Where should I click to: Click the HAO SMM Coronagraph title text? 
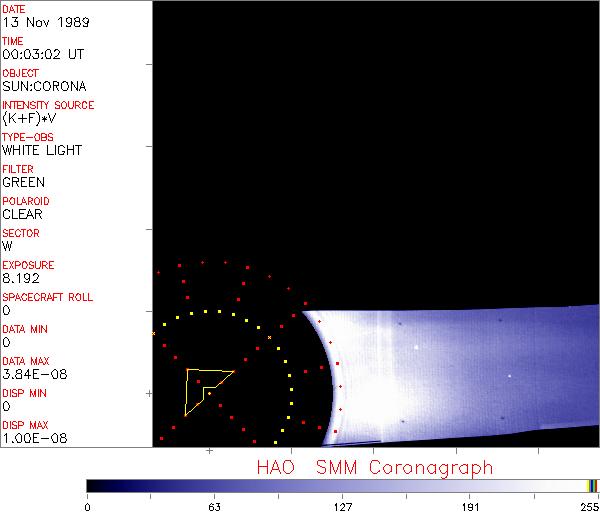point(374,466)
